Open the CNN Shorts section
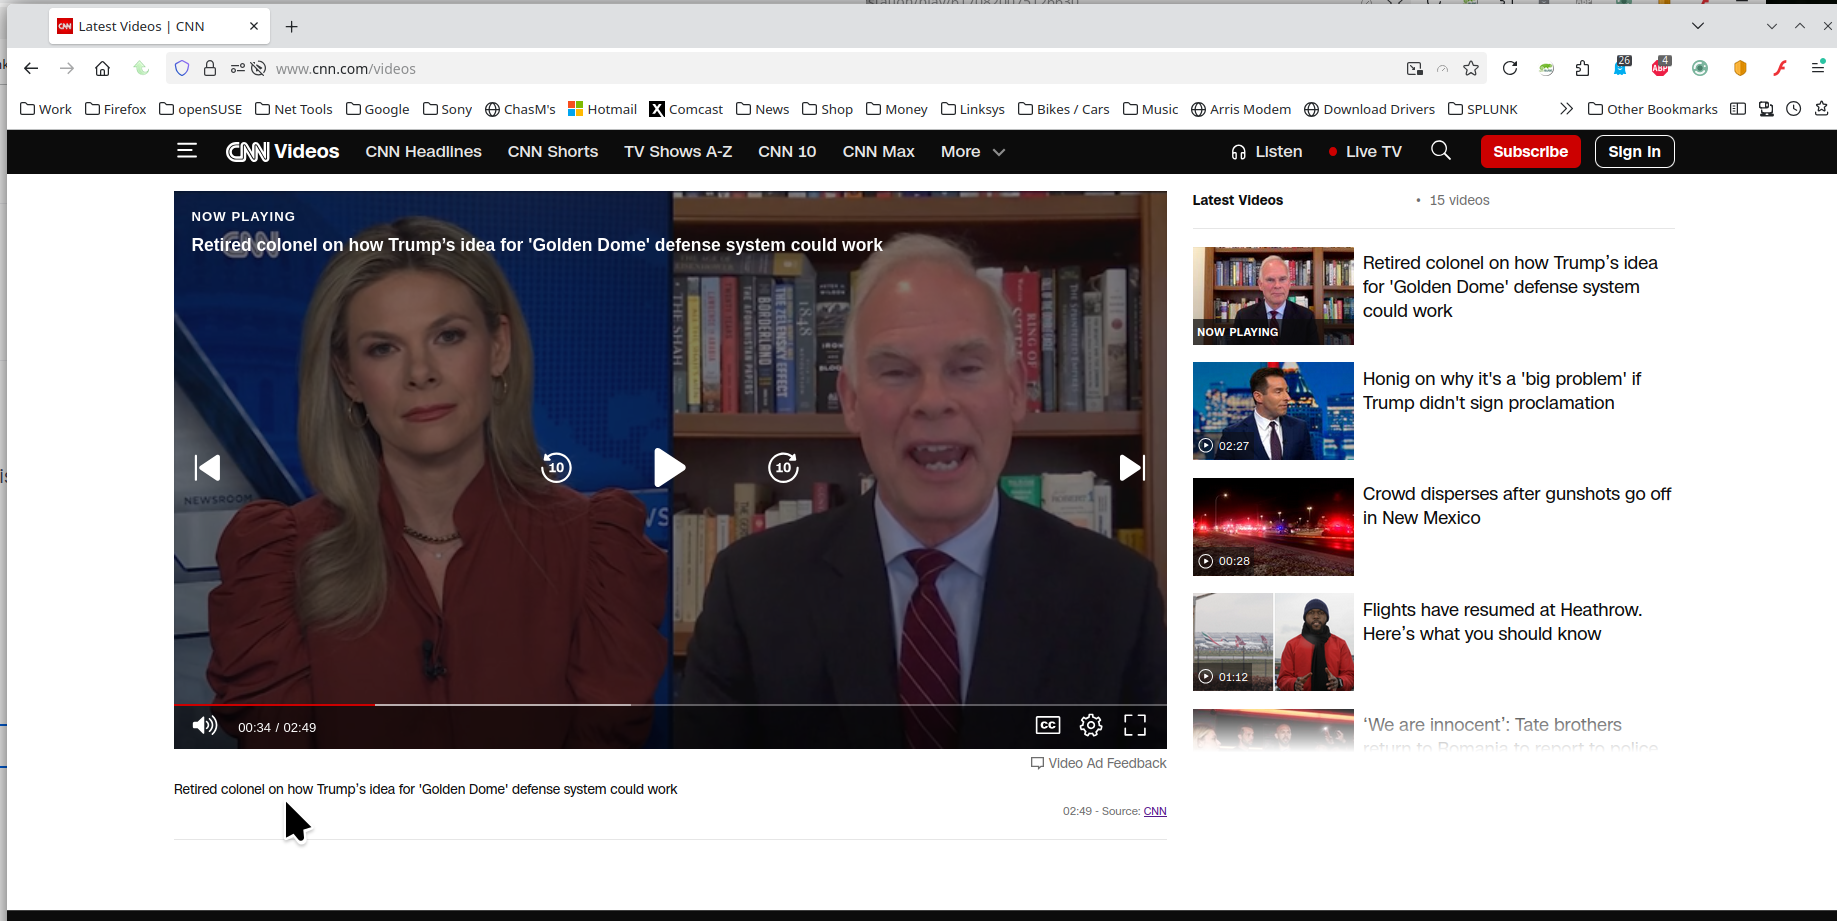Image resolution: width=1837 pixels, height=921 pixels. point(553,151)
